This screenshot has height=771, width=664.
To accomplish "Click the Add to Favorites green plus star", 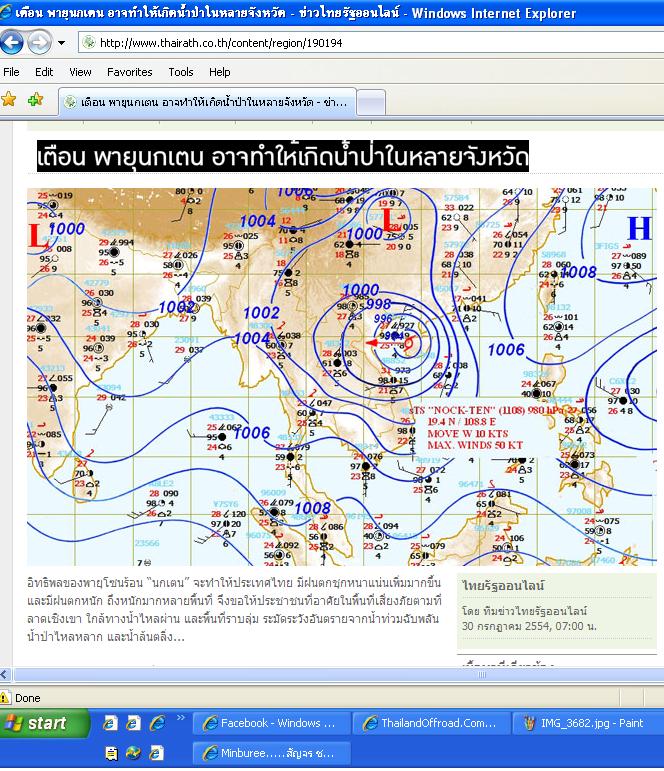I will 35,100.
